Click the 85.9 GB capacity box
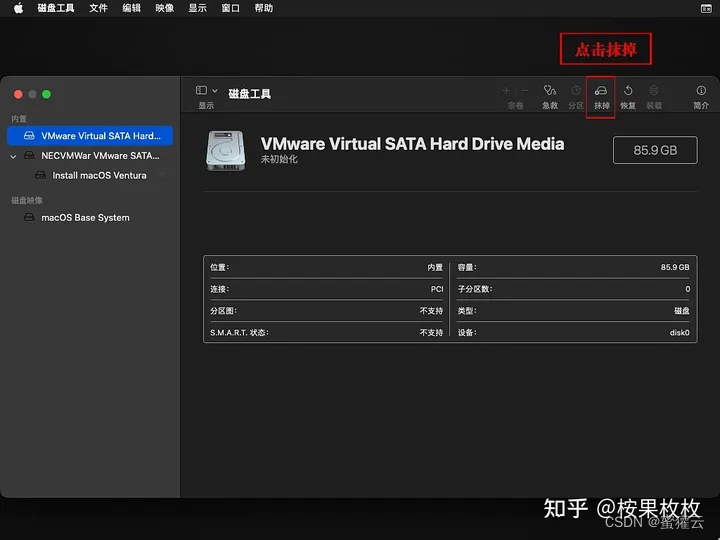 click(655, 150)
